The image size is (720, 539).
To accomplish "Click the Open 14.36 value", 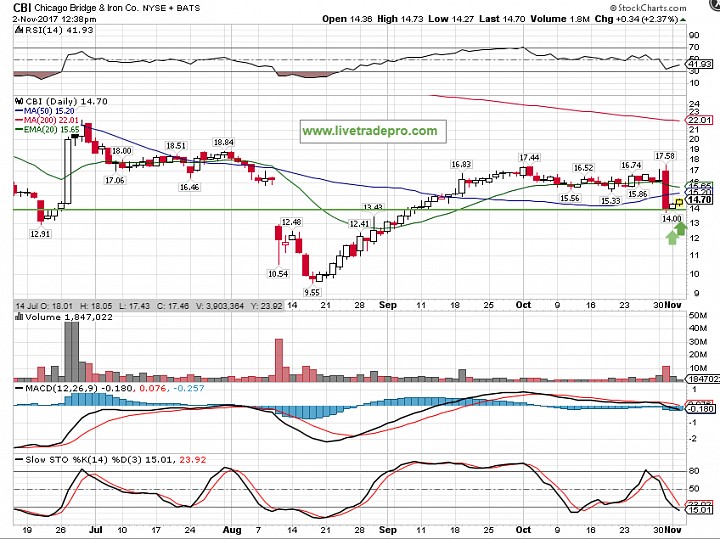I will (348, 19).
